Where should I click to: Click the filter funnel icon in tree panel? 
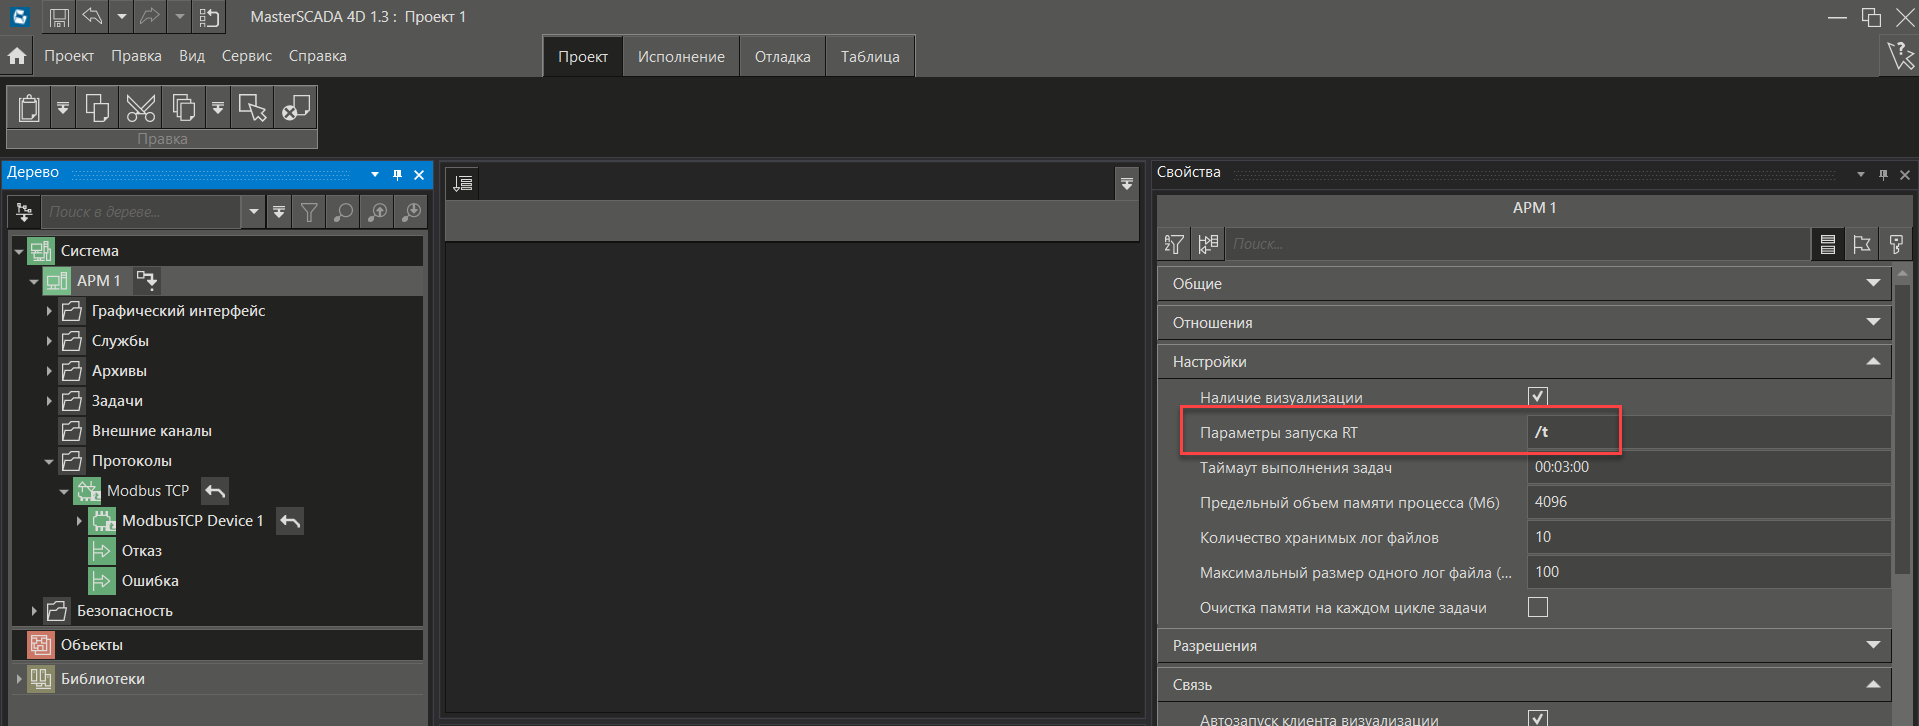[309, 212]
